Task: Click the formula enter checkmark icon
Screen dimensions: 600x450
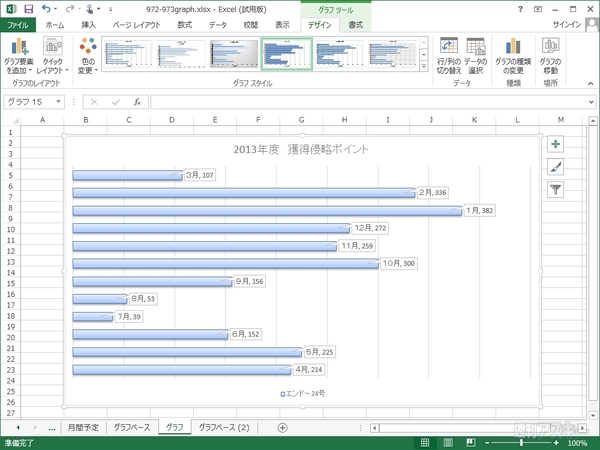Action: [x=116, y=102]
